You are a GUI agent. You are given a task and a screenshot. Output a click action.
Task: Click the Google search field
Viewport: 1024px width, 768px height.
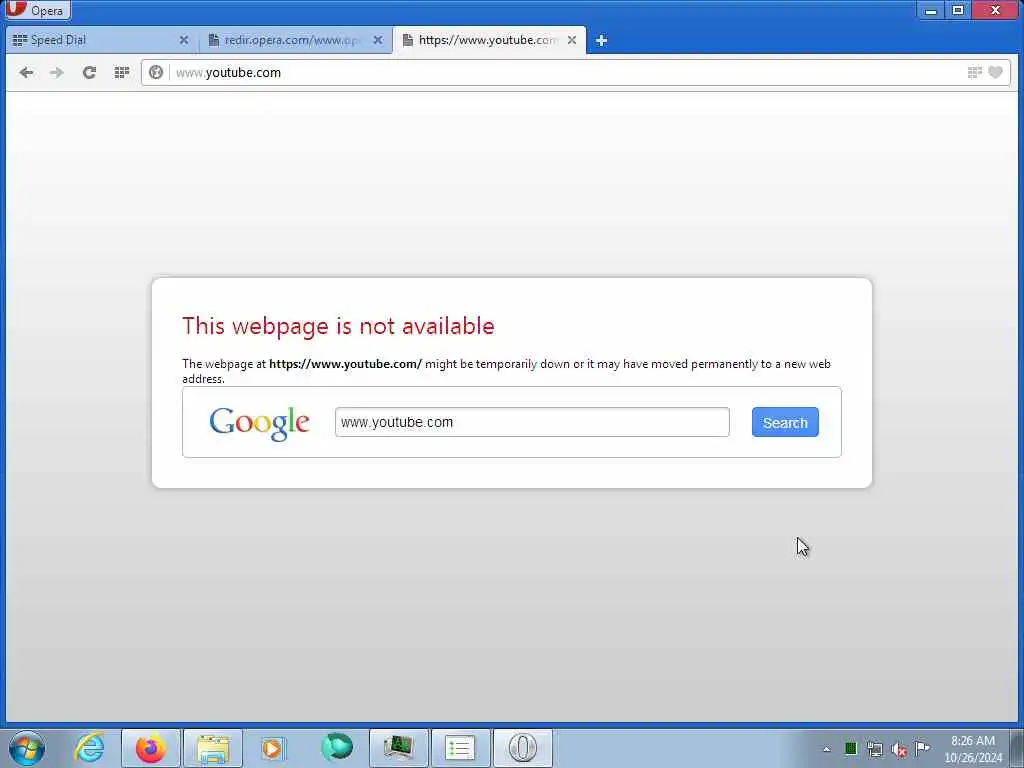pos(532,422)
